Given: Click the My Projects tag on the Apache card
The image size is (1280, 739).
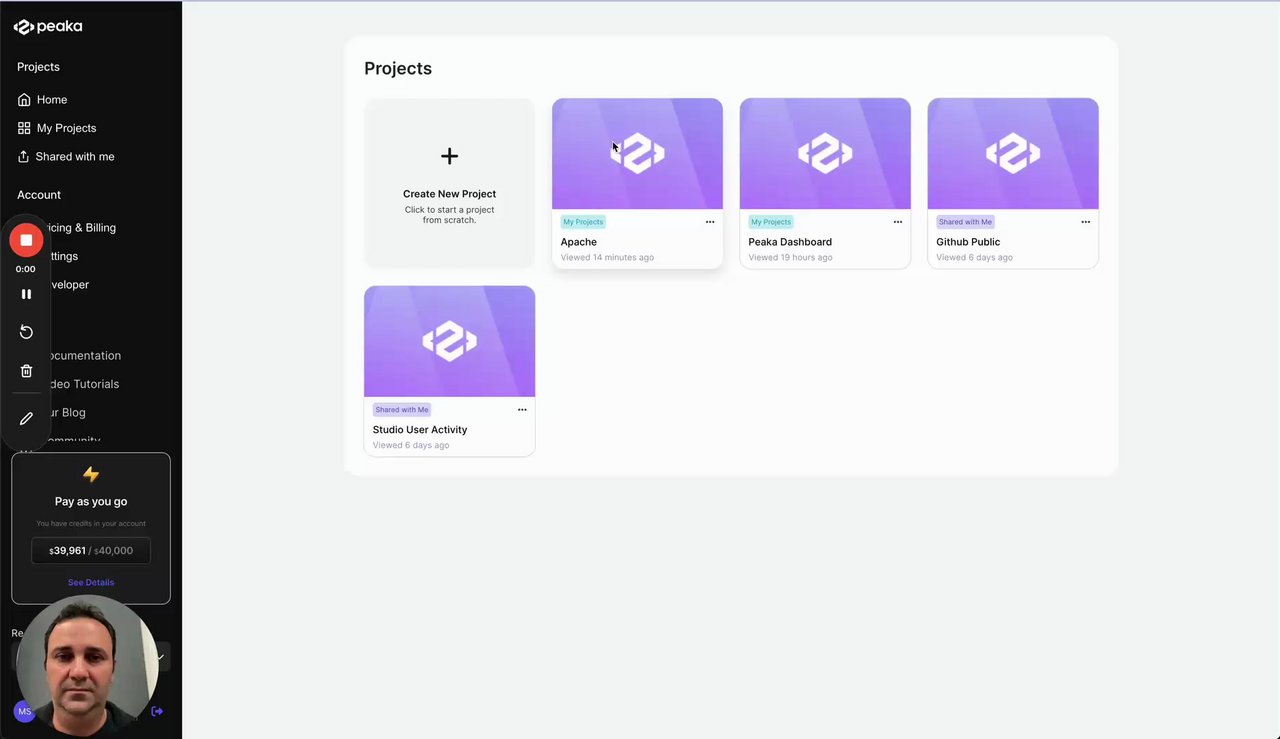Looking at the screenshot, I should tap(583, 222).
